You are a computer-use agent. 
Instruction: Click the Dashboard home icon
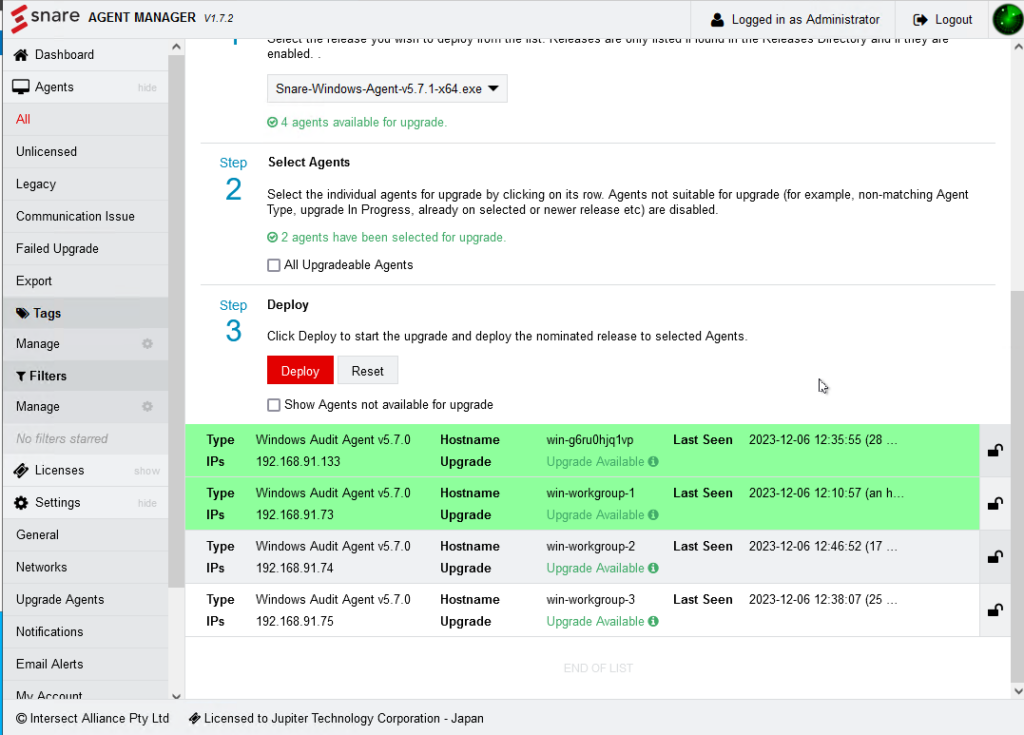click(x=21, y=55)
